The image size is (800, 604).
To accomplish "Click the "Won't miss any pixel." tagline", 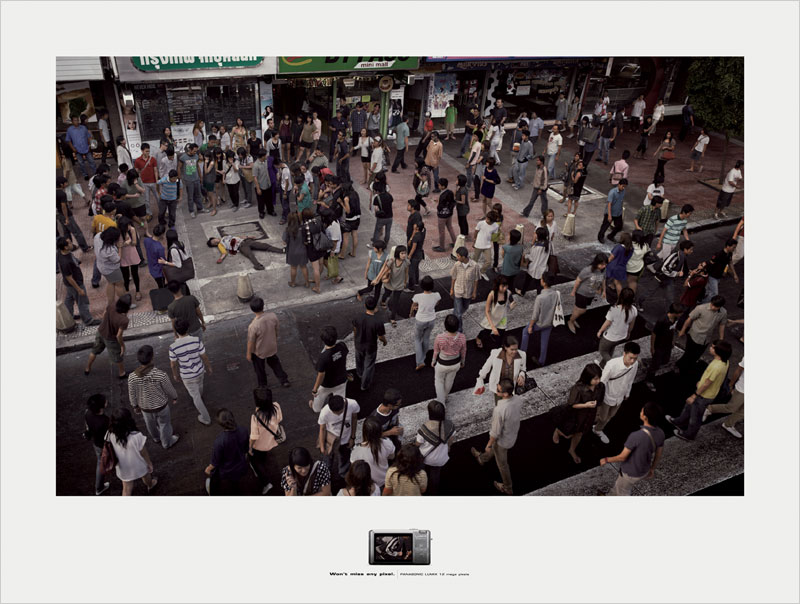I will pyautogui.click(x=362, y=574).
